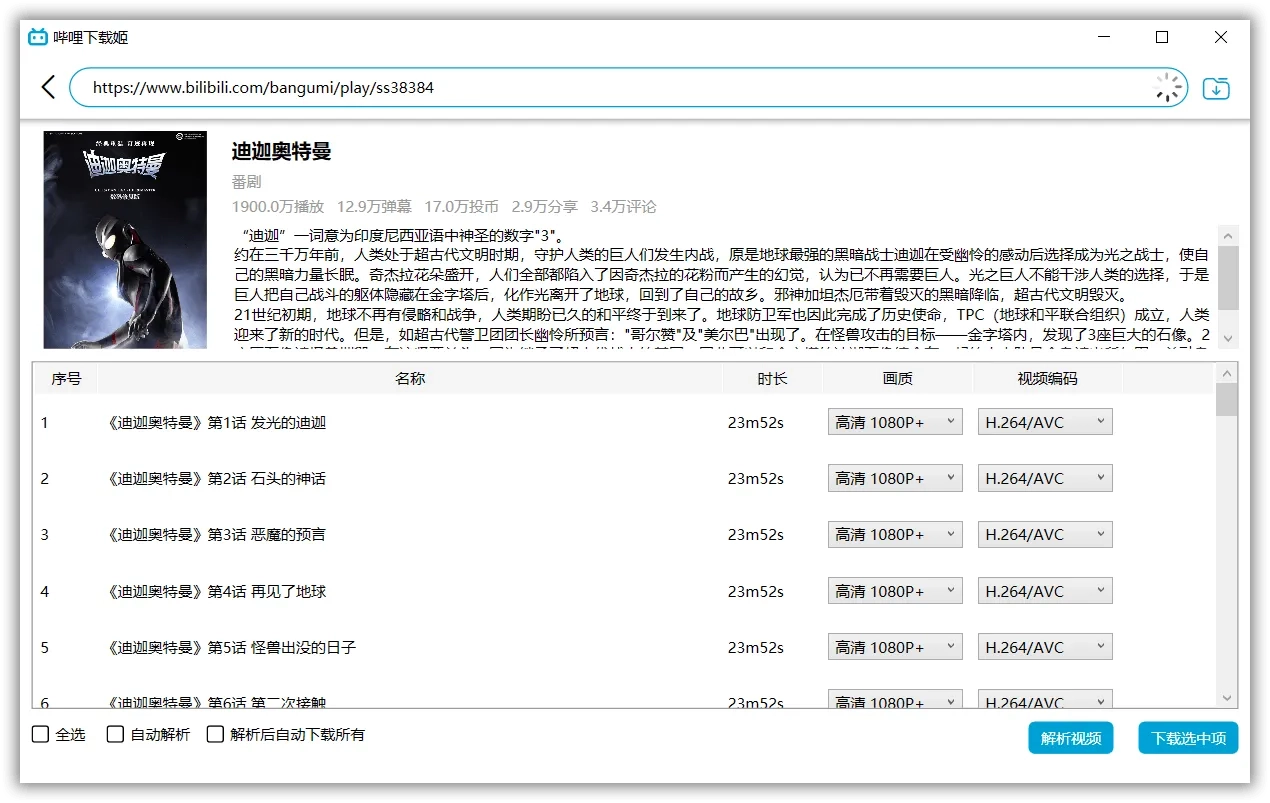The height and width of the screenshot is (803, 1270).
Task: Select row 《迪迦奥特曼》第3话 恶魔的预言
Action: coord(624,534)
